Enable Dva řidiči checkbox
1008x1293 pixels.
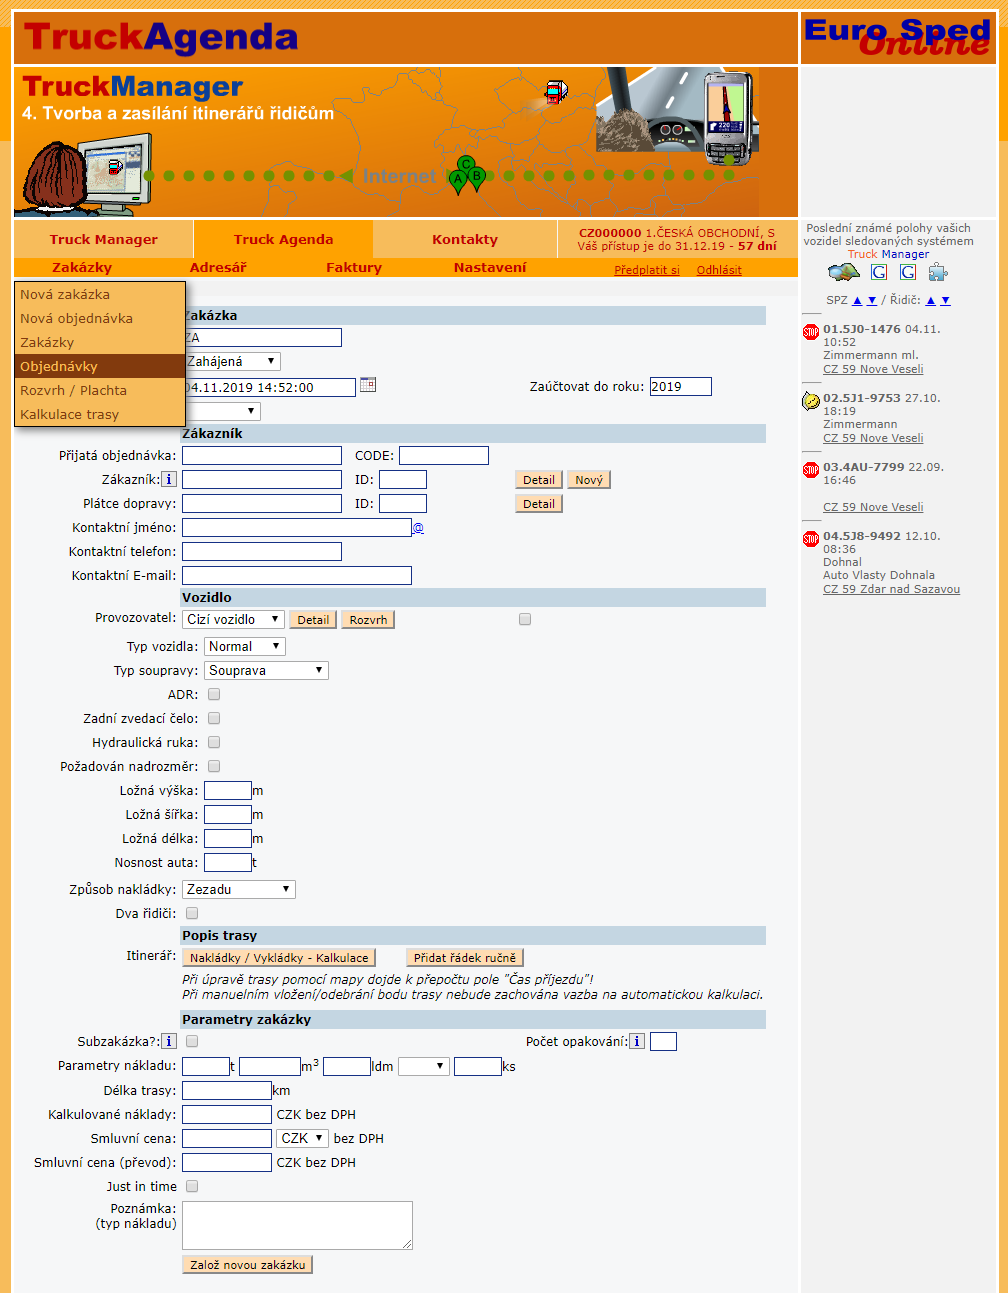pyautogui.click(x=192, y=914)
